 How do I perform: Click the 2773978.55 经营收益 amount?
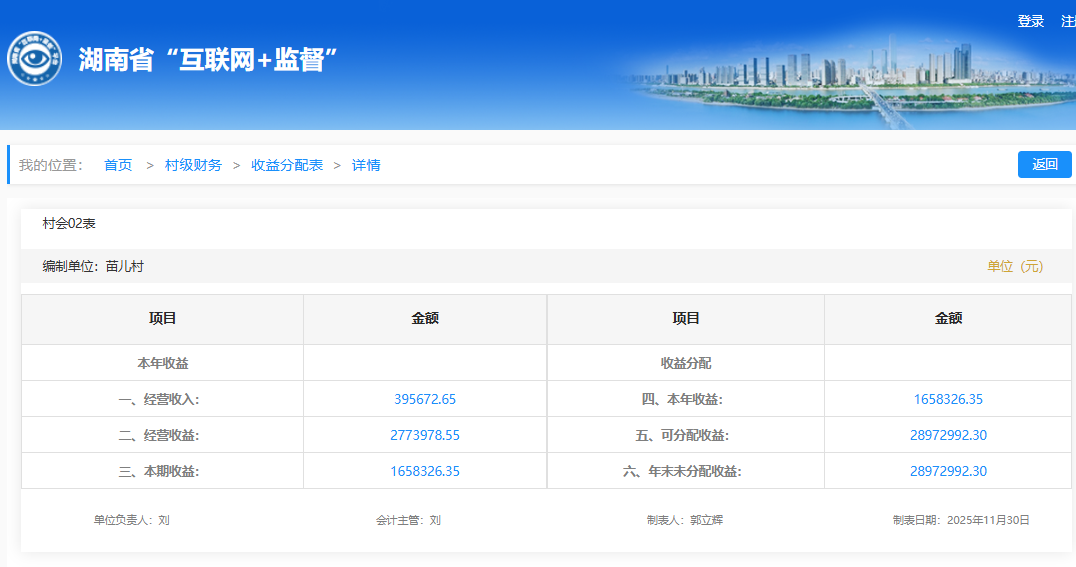(425, 435)
